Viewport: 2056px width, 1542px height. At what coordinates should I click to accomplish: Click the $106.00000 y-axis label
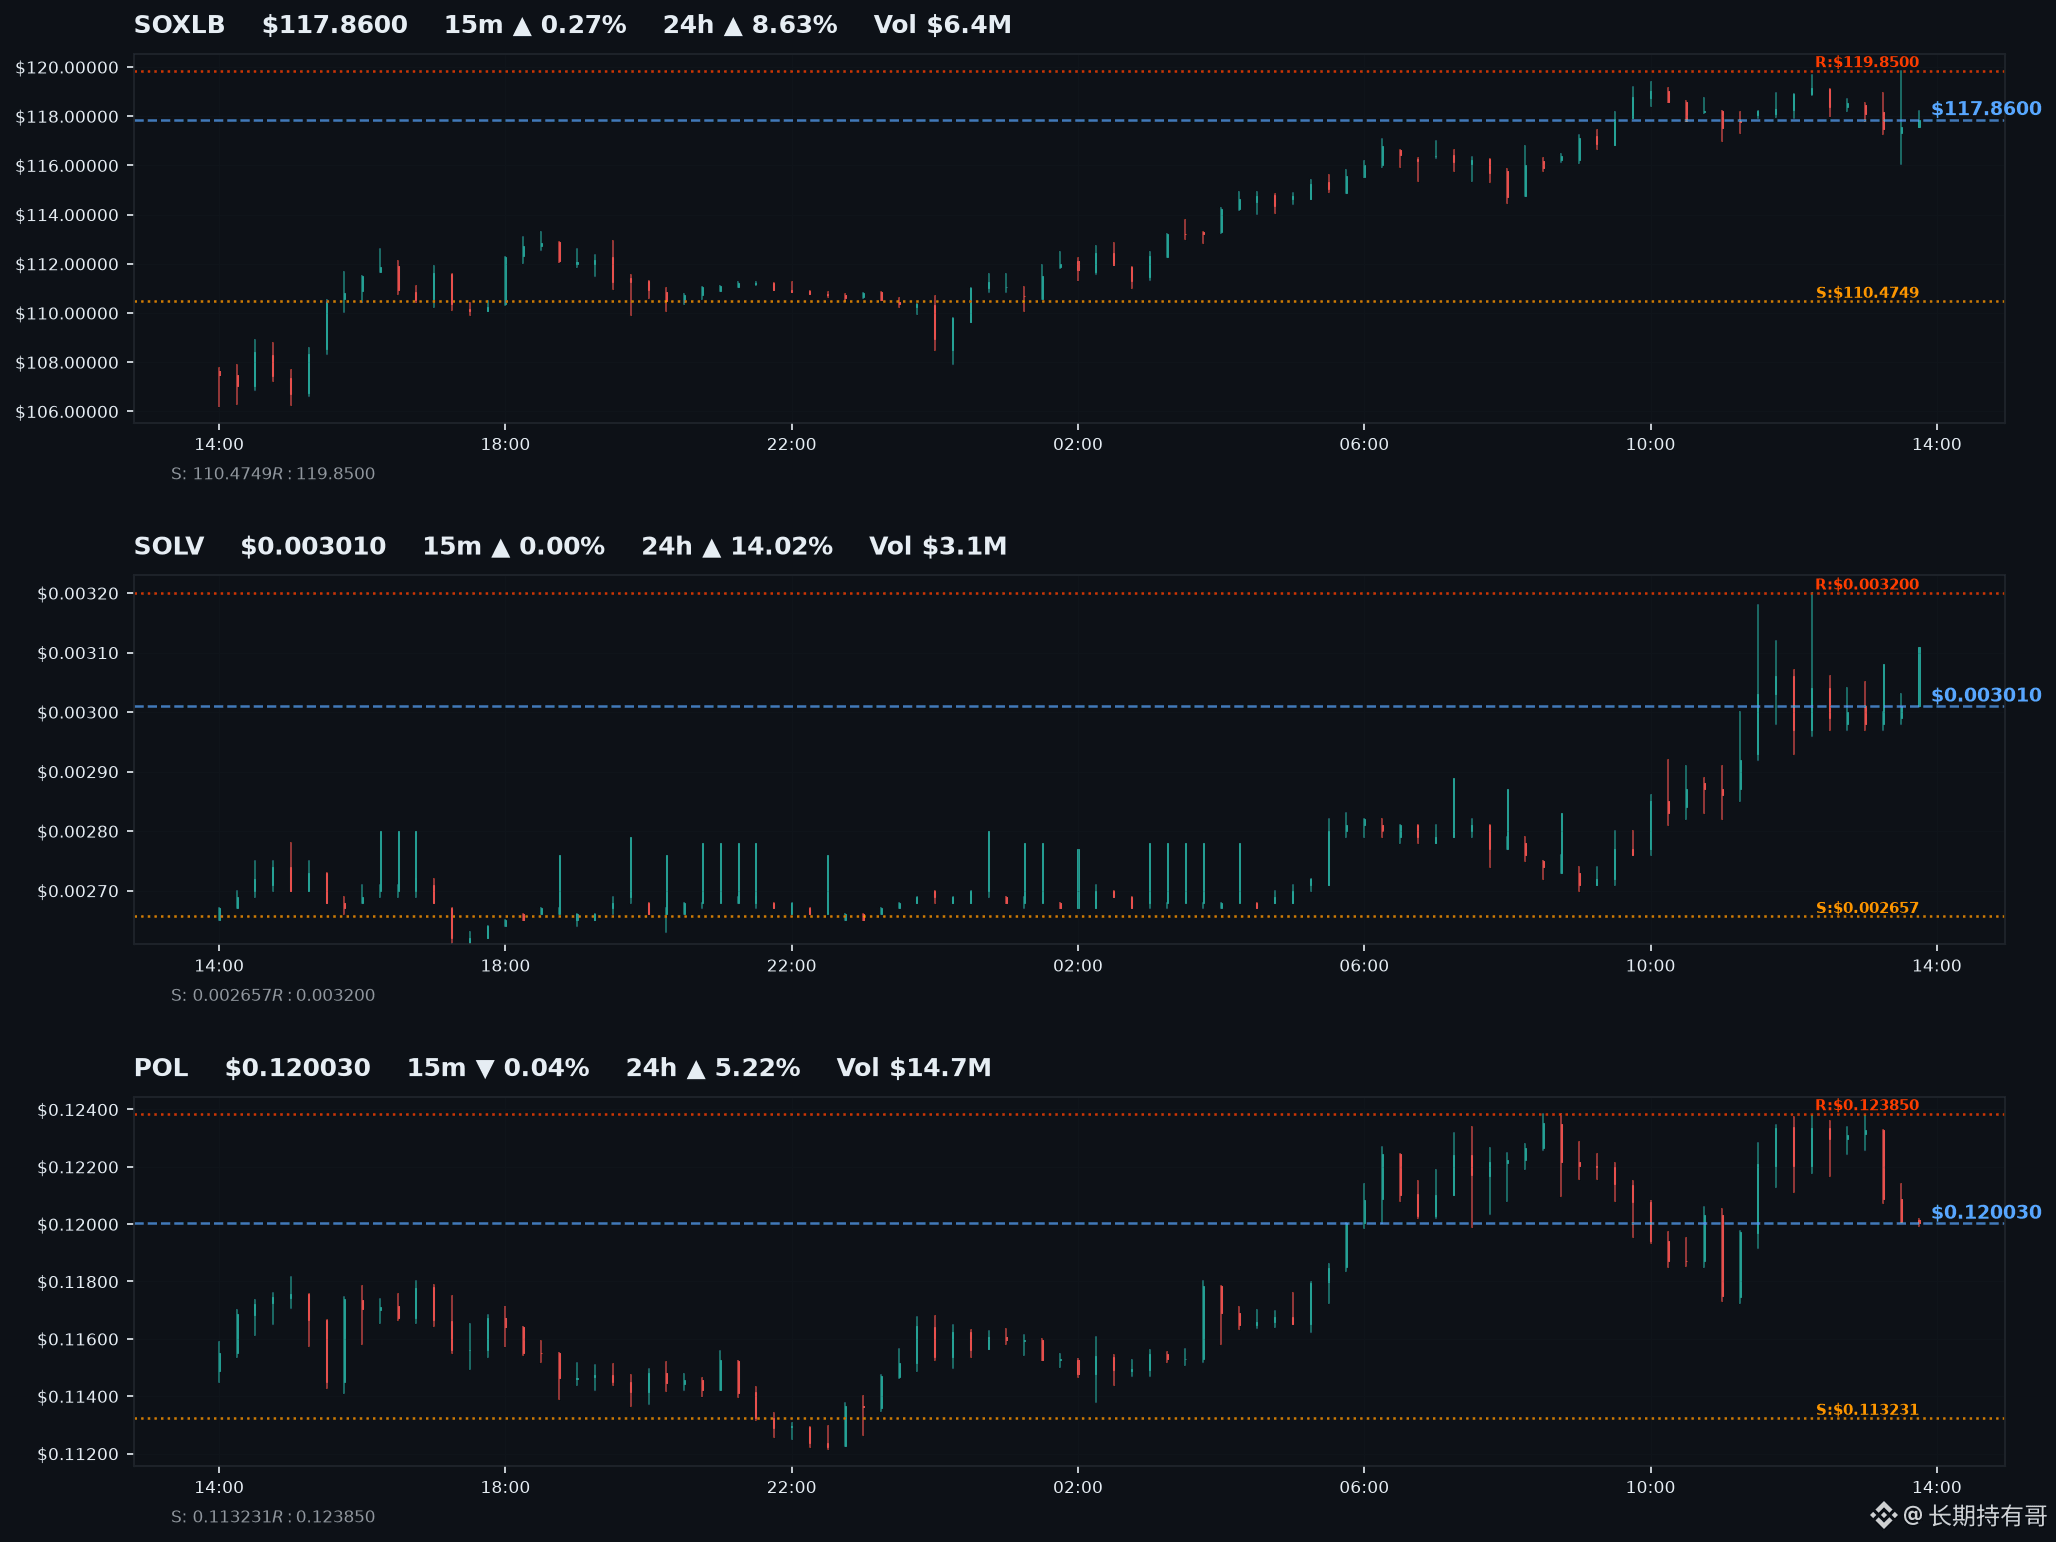point(67,412)
